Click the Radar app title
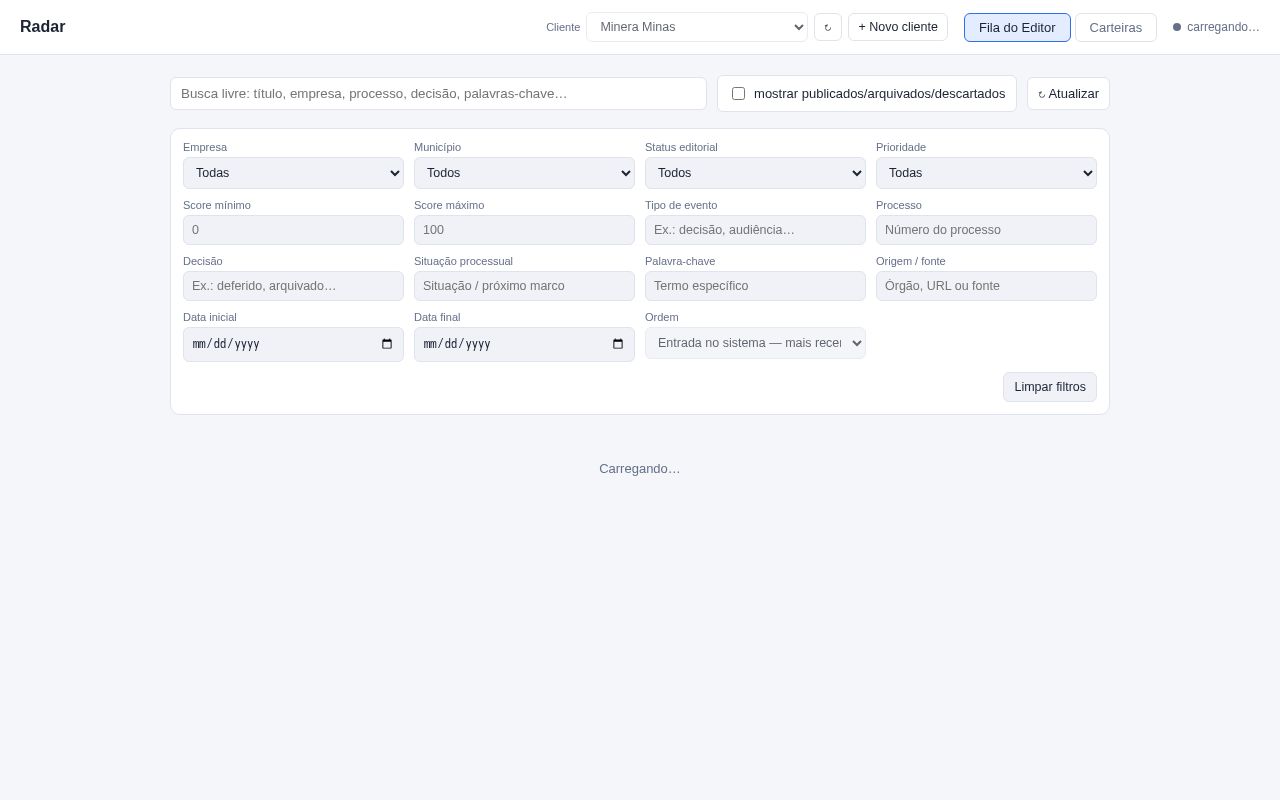Screen dimensions: 1280x800 point(43,27)
